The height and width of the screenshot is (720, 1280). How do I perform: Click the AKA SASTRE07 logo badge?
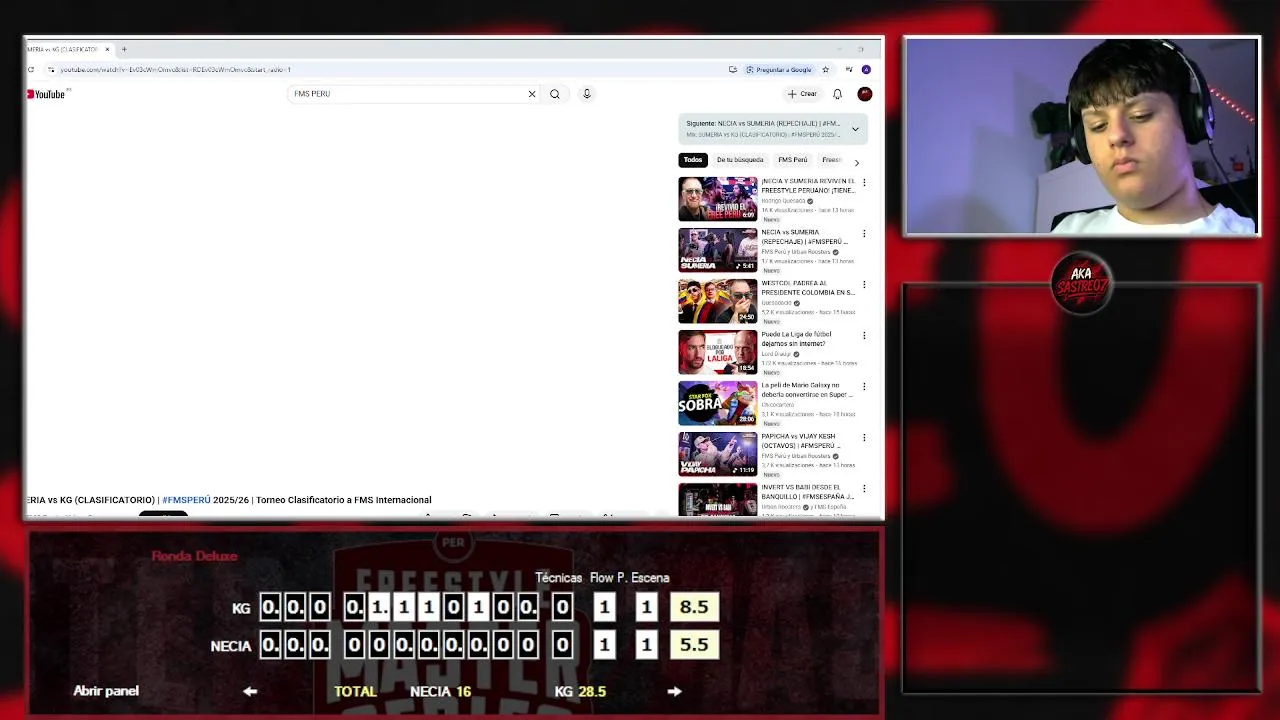(x=1081, y=283)
